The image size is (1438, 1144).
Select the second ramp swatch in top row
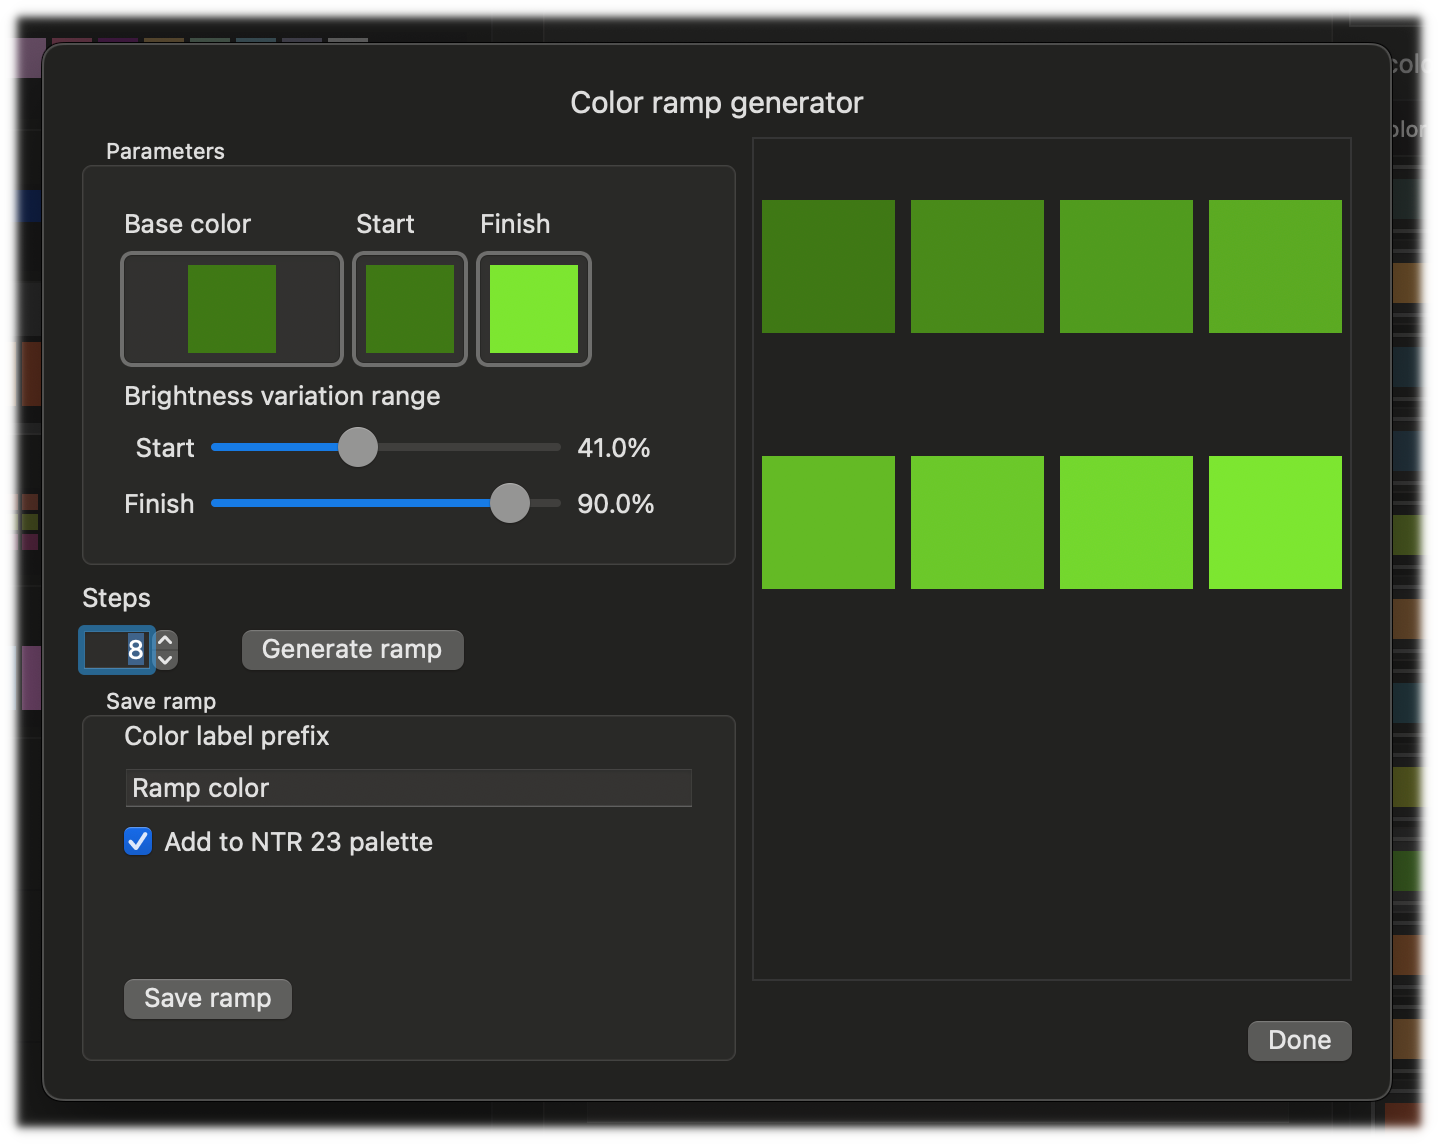point(977,266)
